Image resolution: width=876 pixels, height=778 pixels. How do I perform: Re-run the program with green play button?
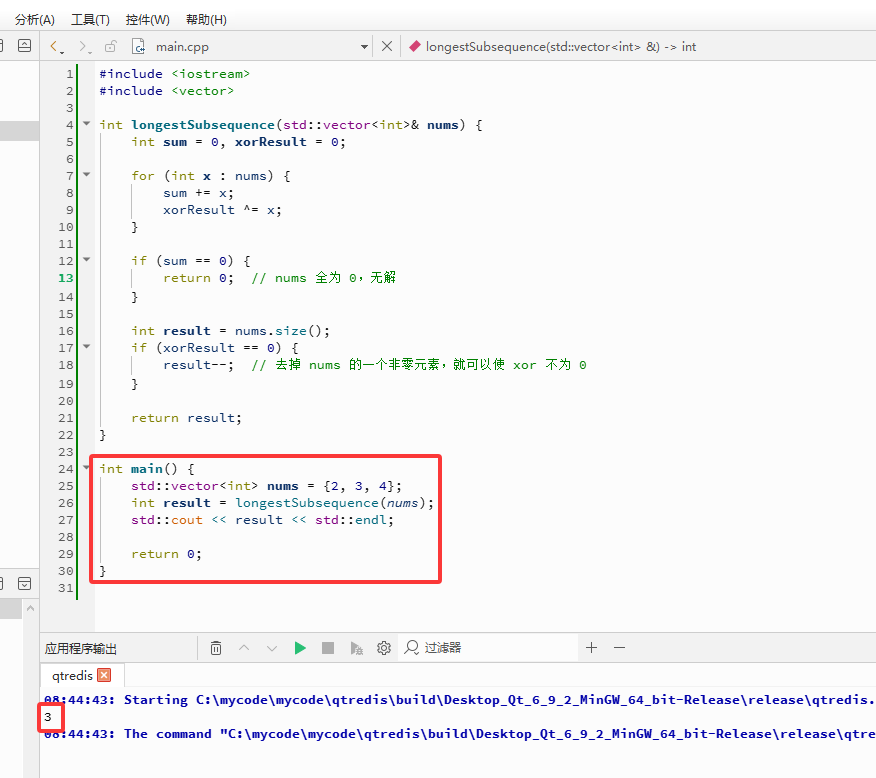click(x=300, y=648)
